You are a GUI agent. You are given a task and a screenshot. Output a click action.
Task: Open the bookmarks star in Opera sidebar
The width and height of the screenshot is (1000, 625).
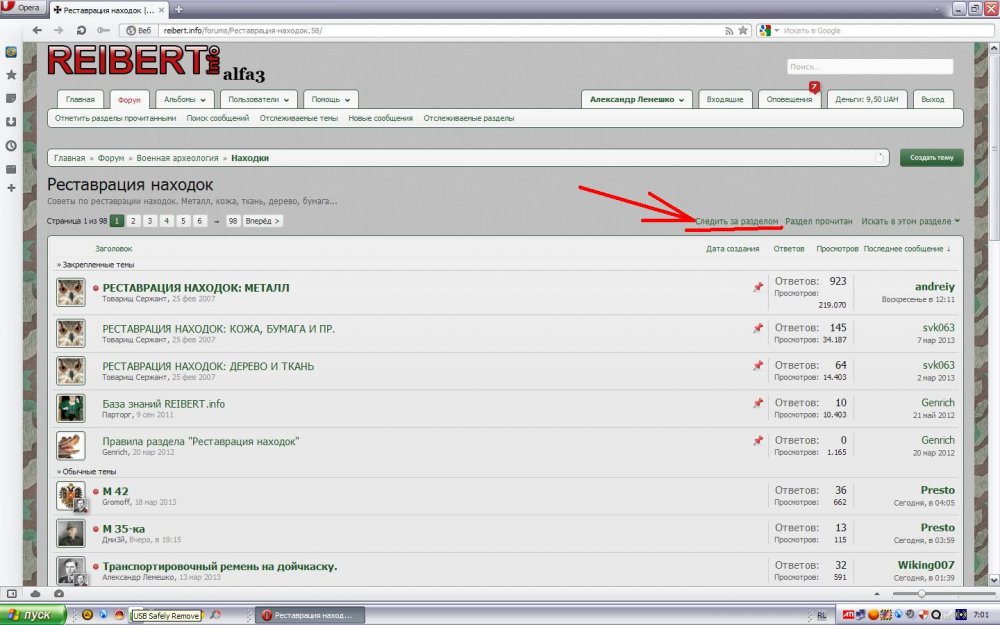point(11,75)
